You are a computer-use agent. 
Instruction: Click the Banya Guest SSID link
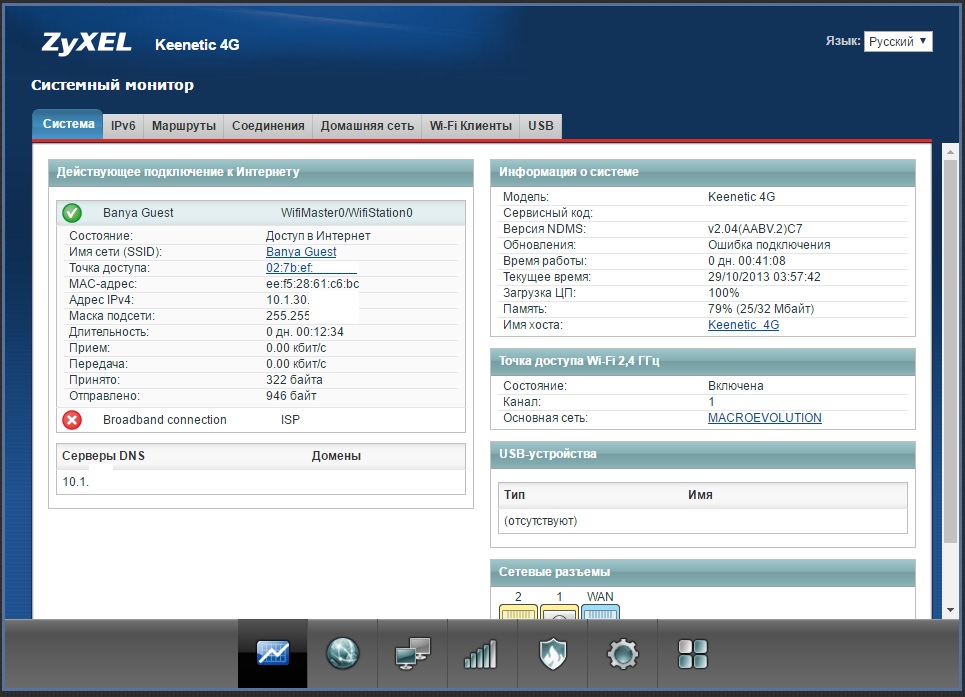(301, 252)
